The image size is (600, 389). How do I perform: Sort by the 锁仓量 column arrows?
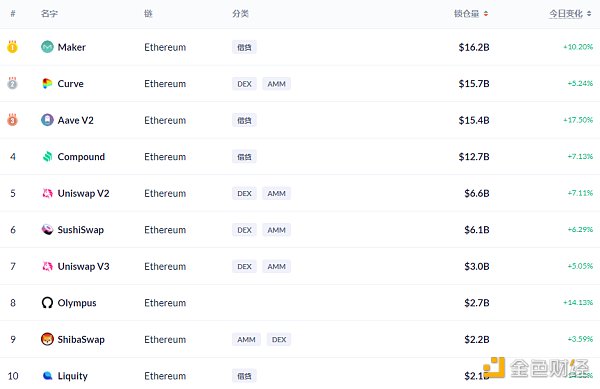click(486, 14)
